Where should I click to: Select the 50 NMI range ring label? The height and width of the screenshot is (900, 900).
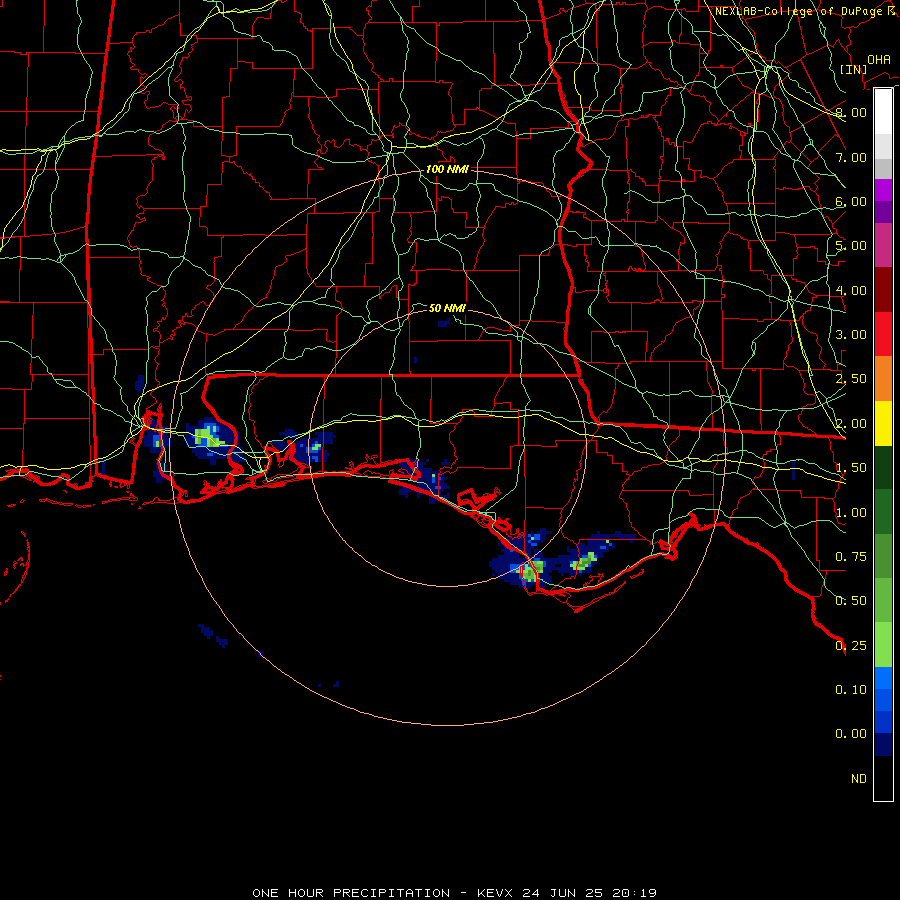[x=447, y=308]
